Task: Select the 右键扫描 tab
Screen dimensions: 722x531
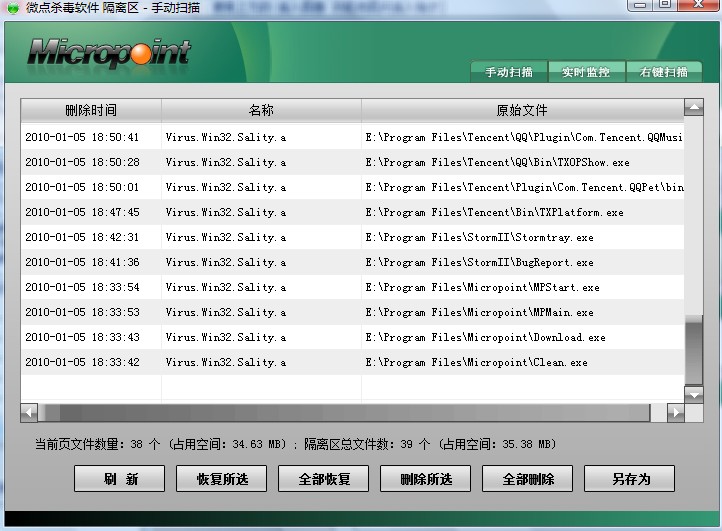Action: [664, 72]
